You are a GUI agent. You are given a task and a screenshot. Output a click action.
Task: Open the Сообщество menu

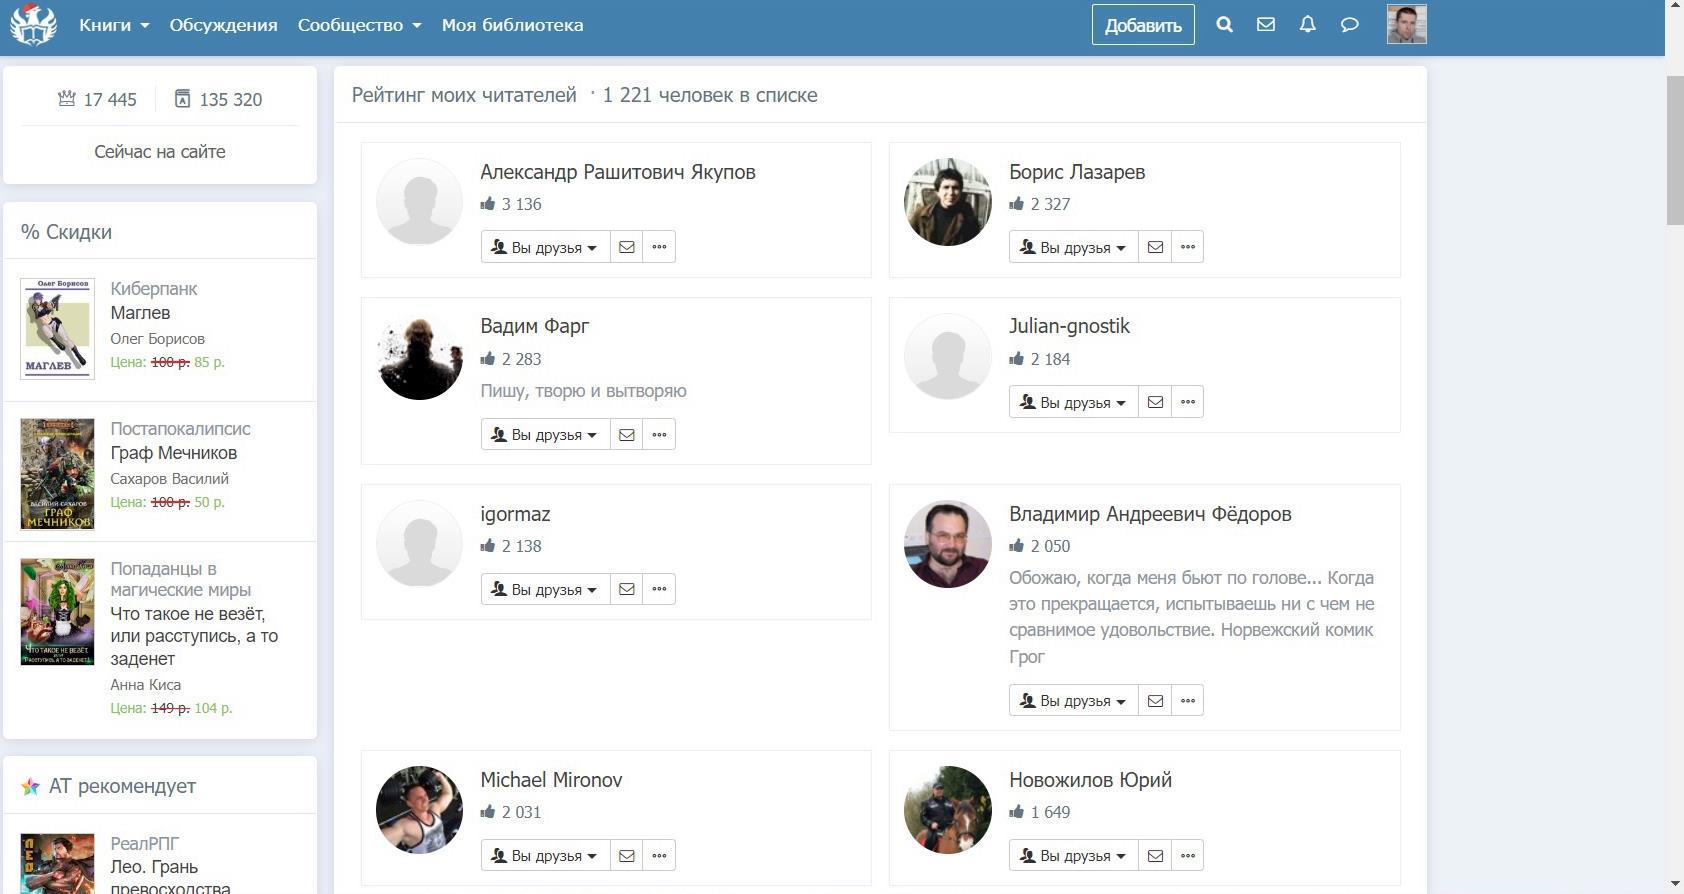(359, 25)
